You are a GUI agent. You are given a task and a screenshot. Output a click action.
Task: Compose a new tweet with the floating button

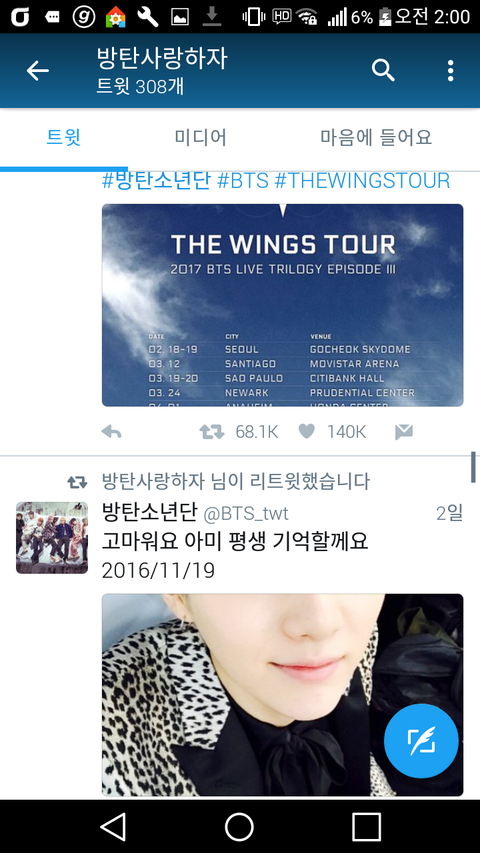point(421,741)
